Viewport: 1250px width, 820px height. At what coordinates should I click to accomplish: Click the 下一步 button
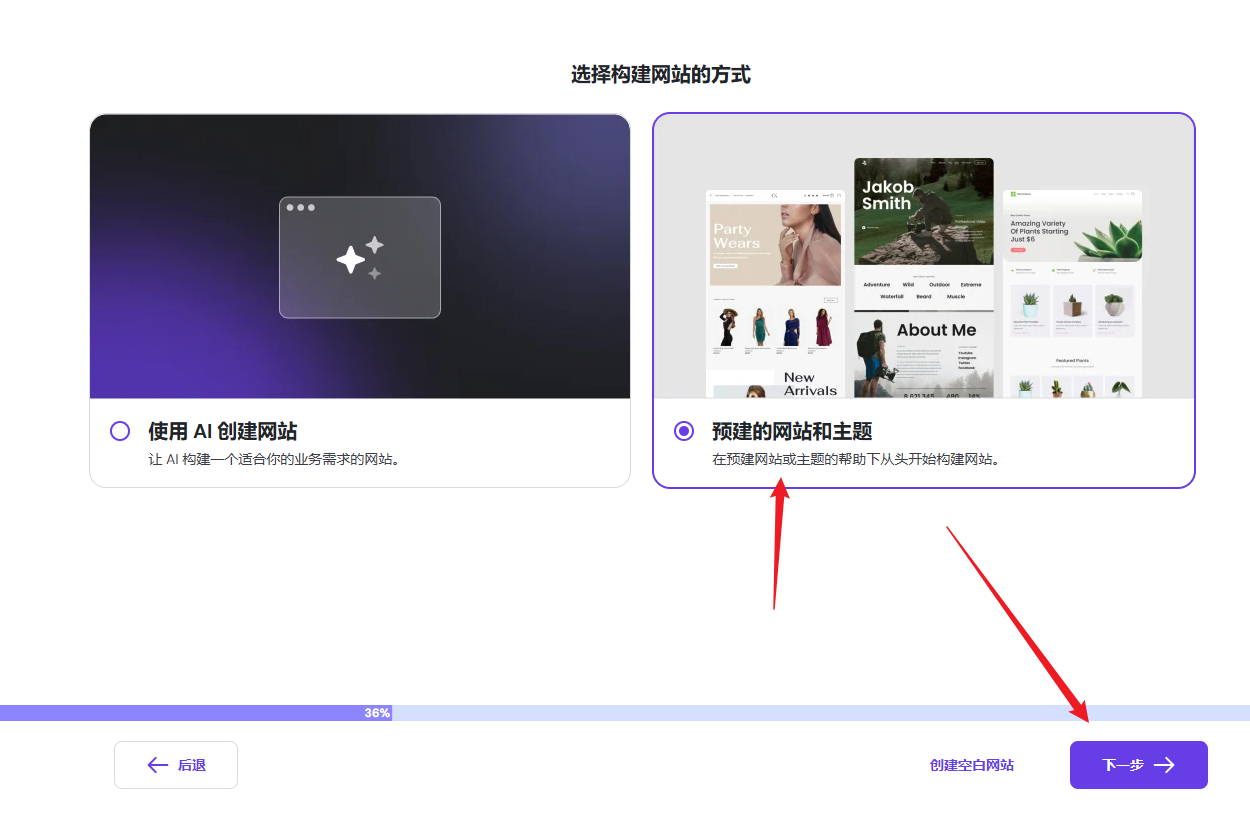click(x=1138, y=765)
